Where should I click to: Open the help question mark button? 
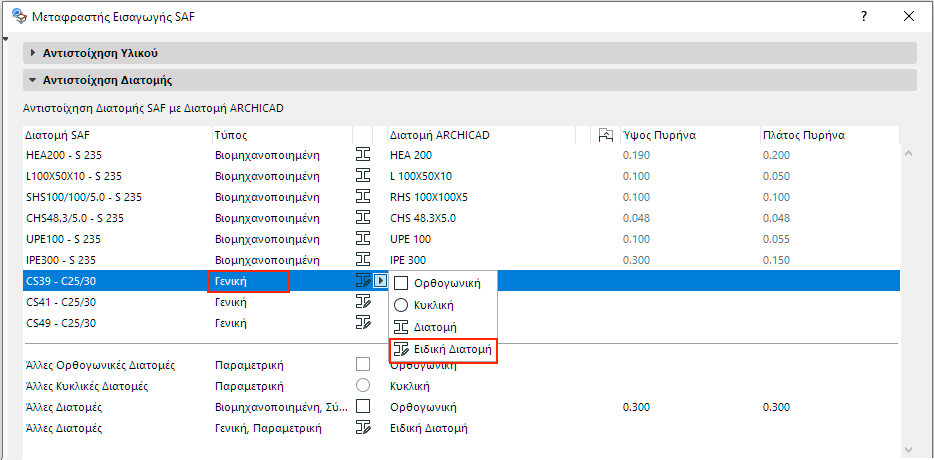coord(864,17)
